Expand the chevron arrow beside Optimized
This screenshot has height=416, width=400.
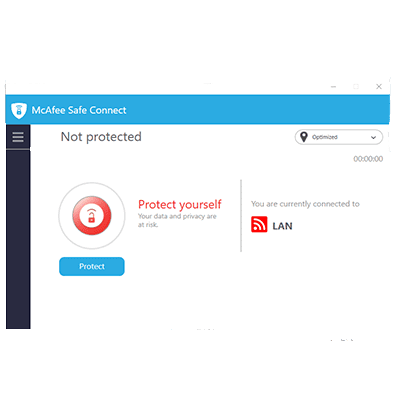click(373, 137)
